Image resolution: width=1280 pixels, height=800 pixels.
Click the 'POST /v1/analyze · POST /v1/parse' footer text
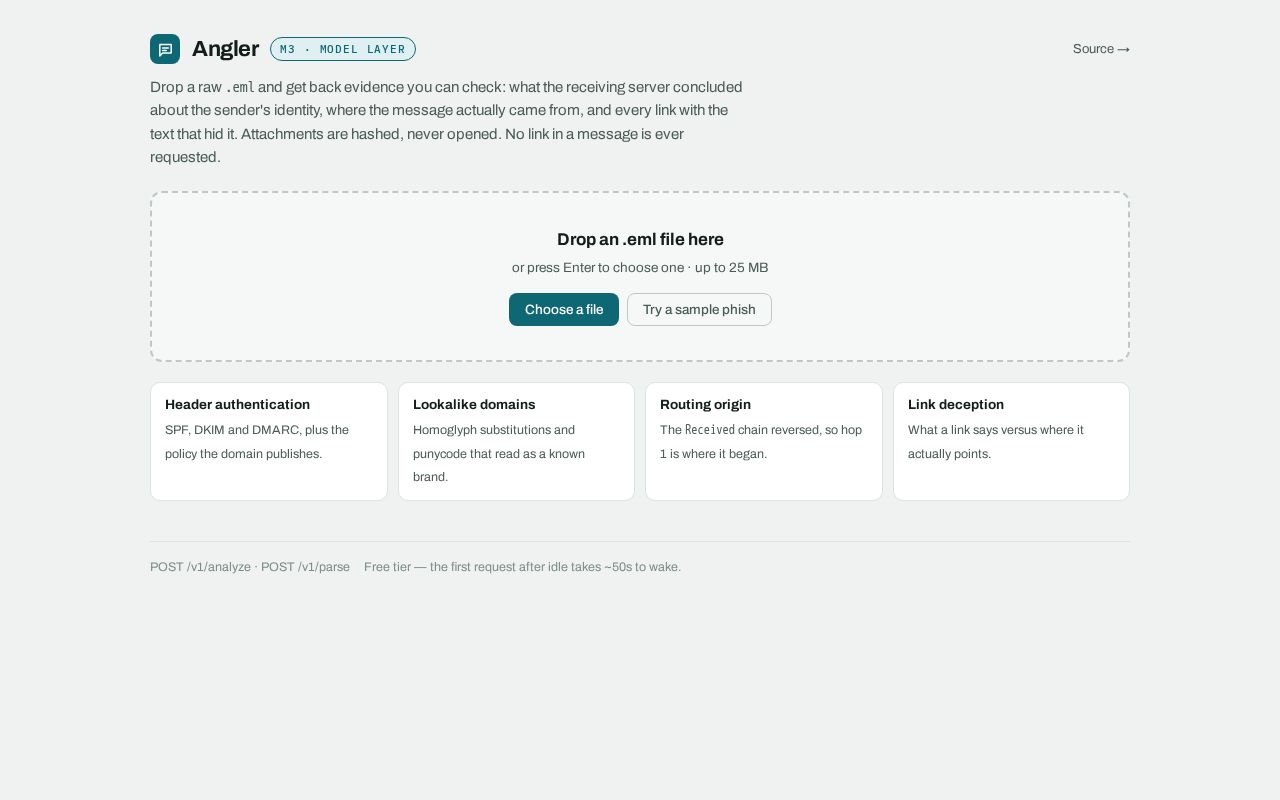[250, 567]
